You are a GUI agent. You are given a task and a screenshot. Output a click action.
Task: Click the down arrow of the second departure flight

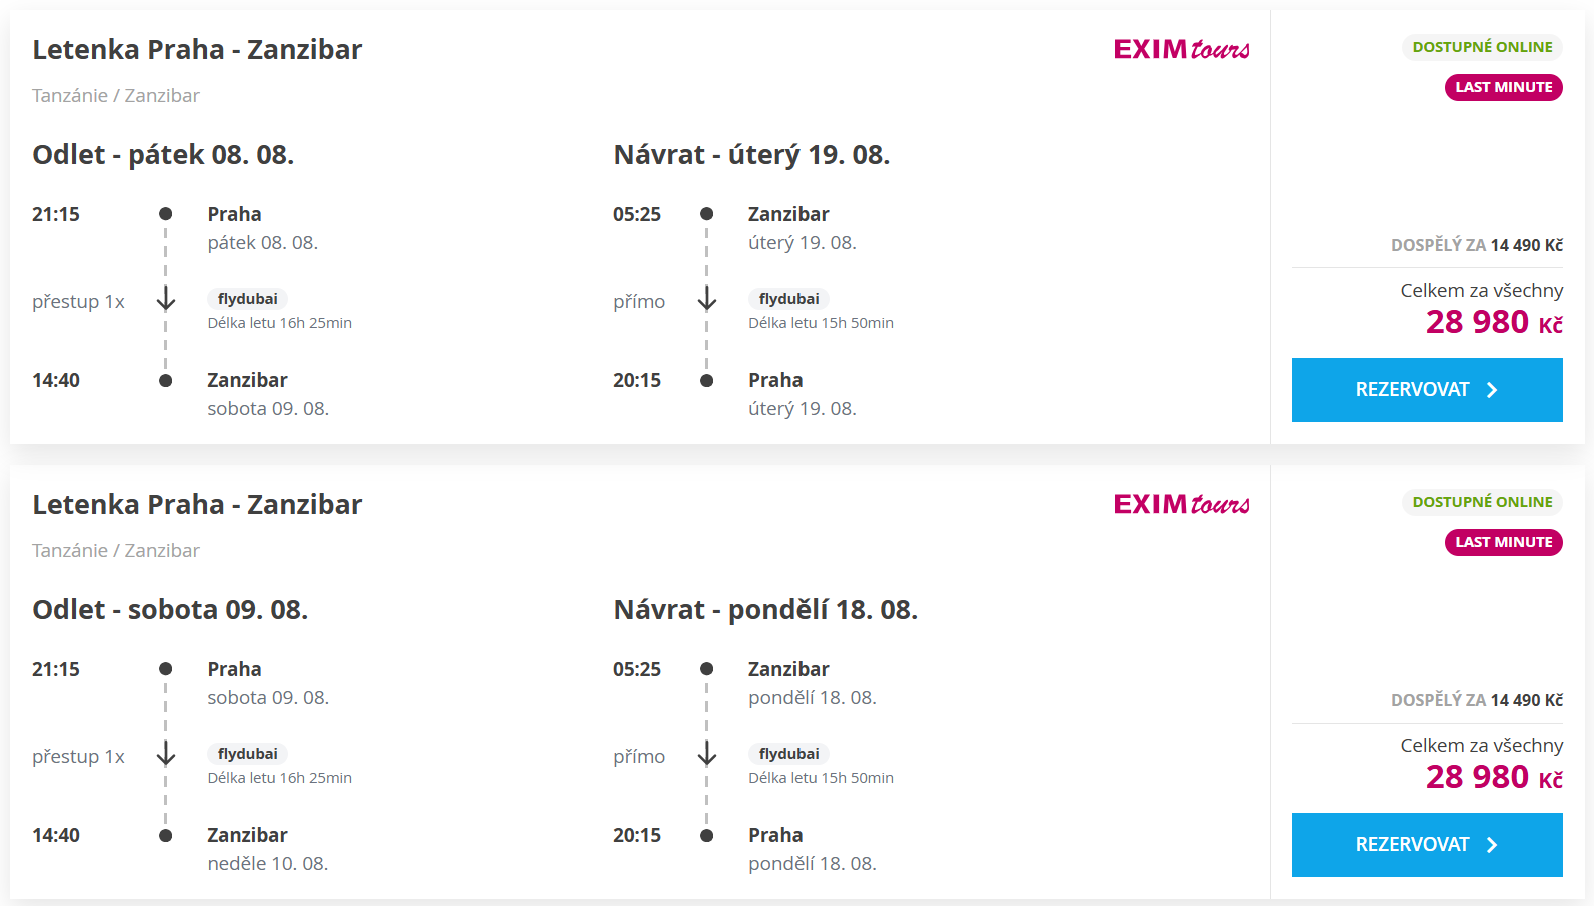(x=166, y=754)
